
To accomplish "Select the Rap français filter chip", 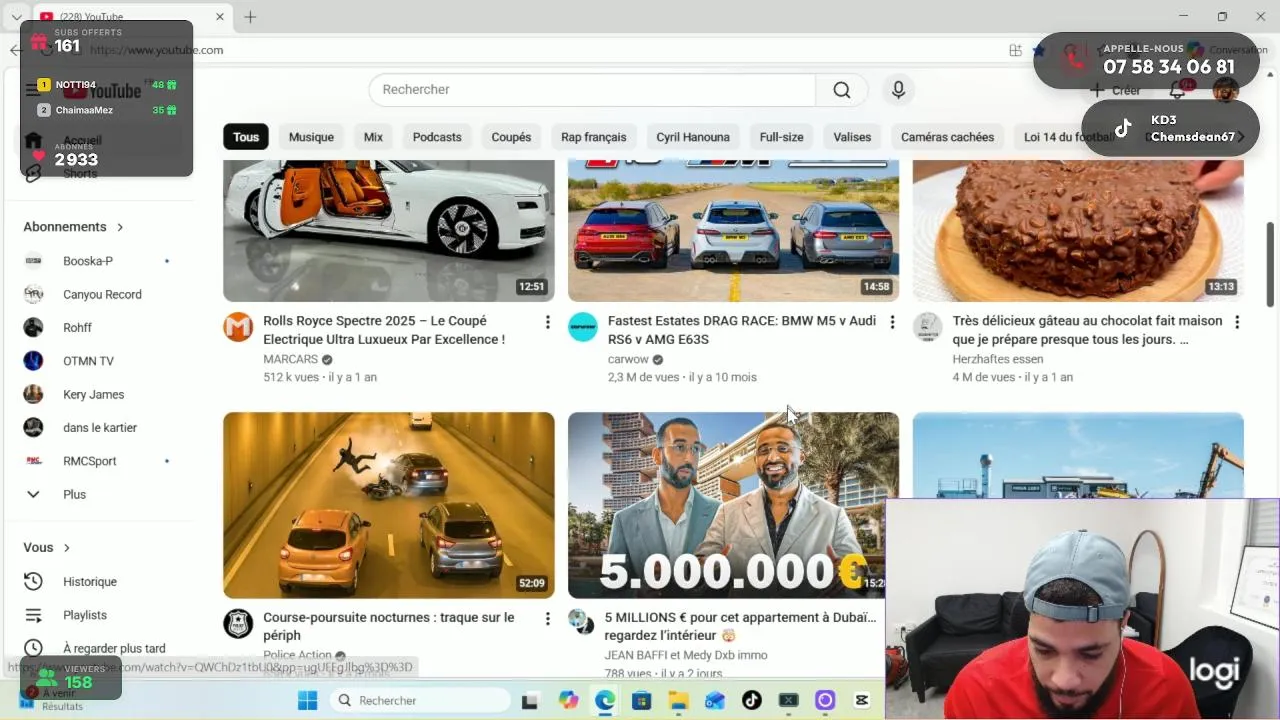I will click(x=594, y=137).
